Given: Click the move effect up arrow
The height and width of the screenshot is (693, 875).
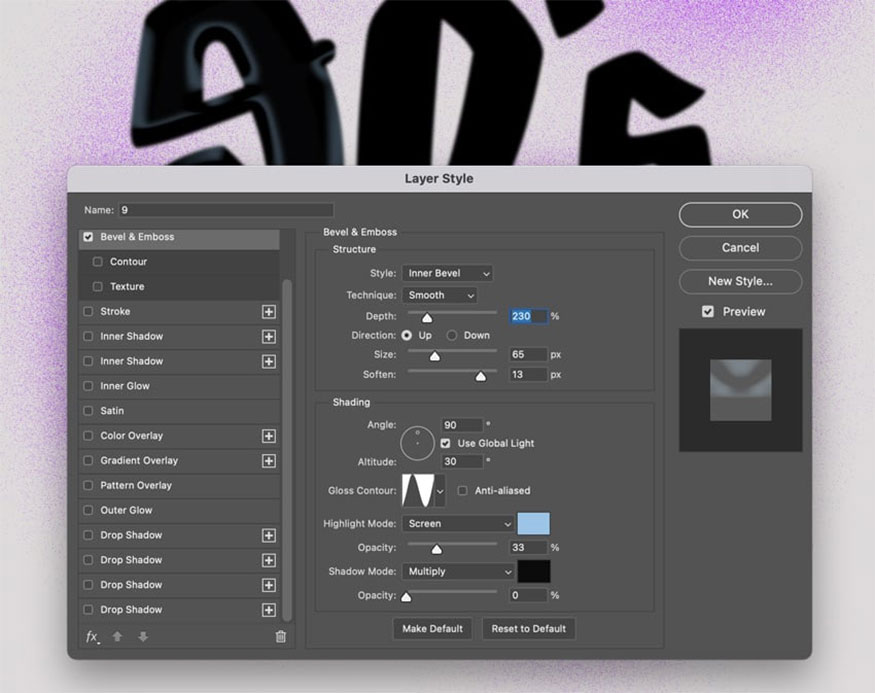Looking at the screenshot, I should point(117,637).
